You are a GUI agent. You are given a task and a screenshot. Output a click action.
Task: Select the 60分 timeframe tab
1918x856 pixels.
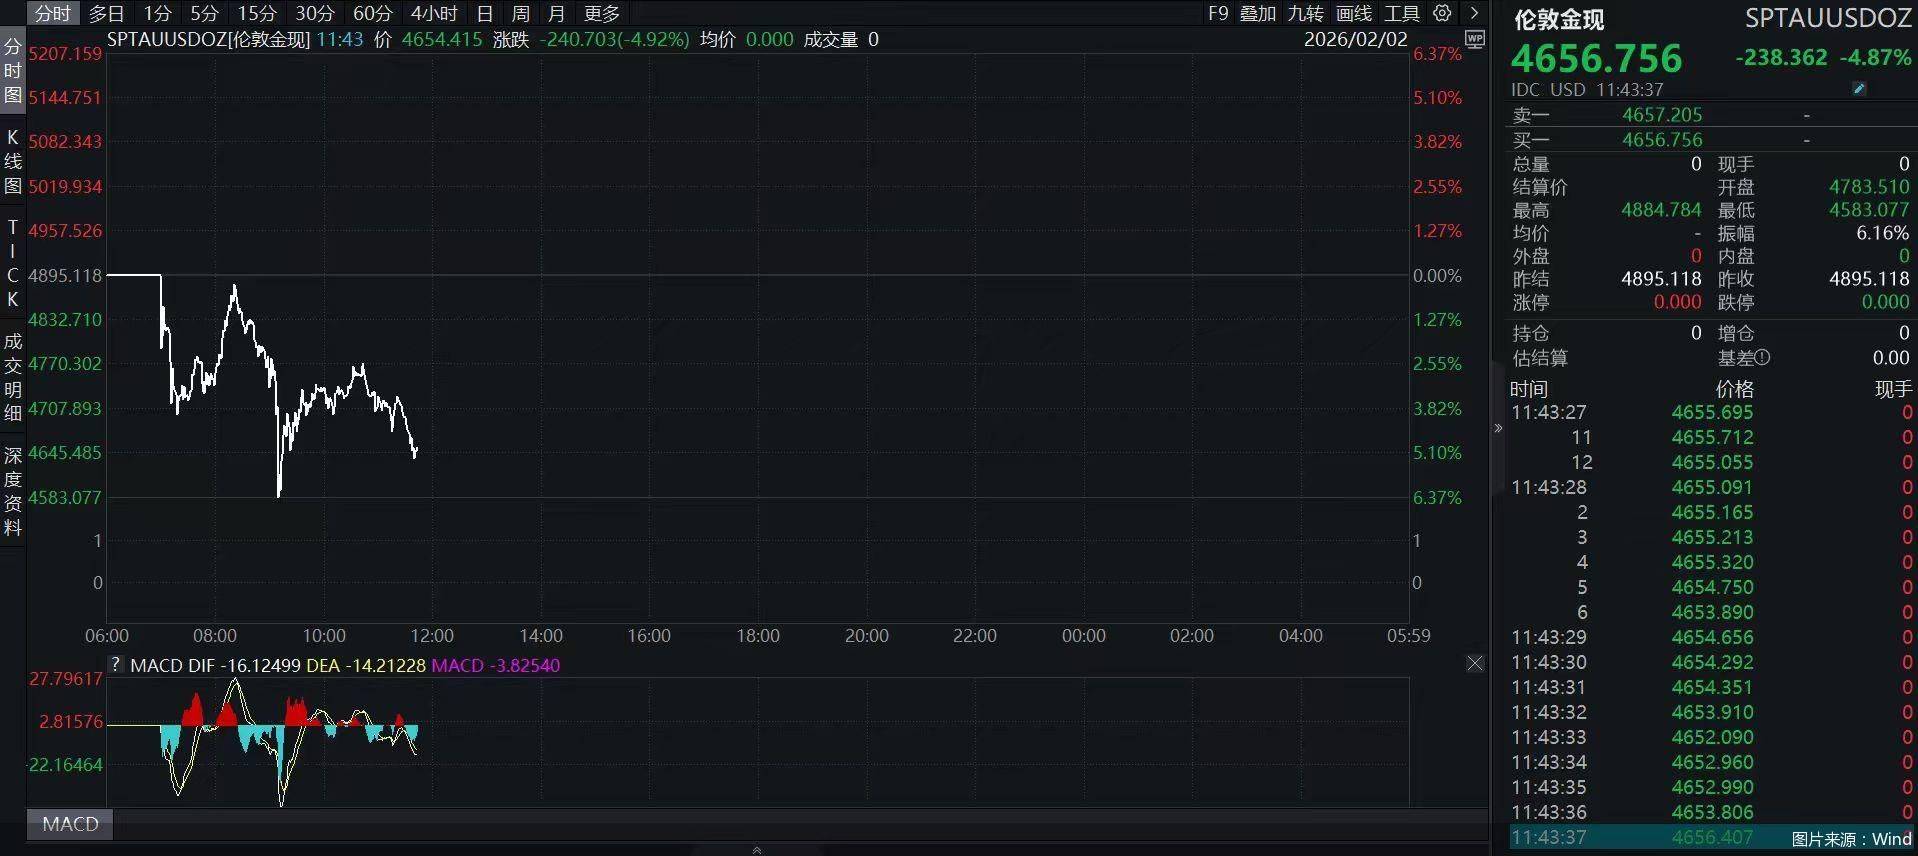click(372, 13)
